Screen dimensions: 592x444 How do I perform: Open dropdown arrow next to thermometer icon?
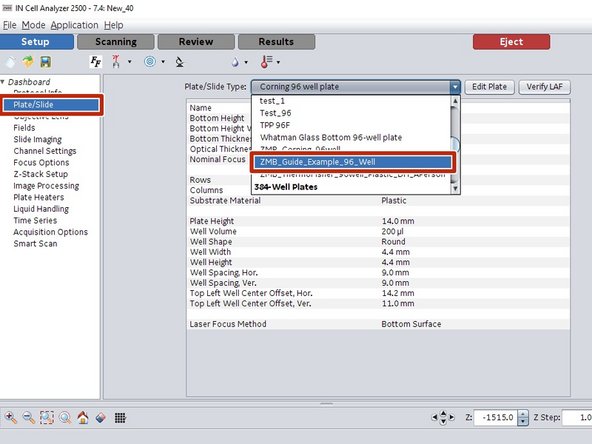point(278,62)
